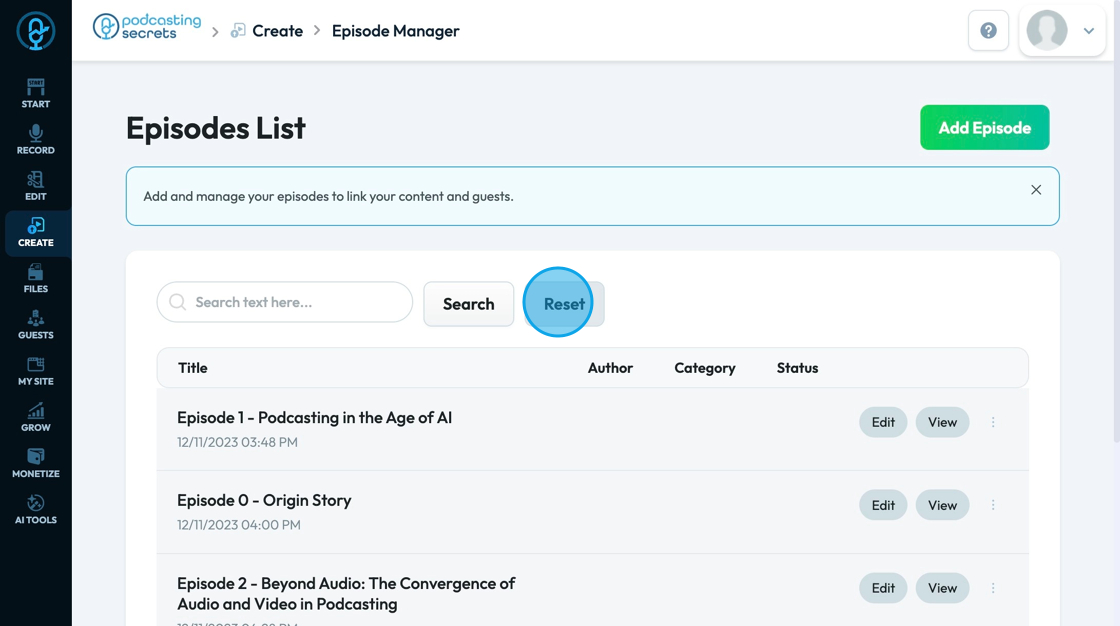1120x626 pixels.
Task: Open the Edit section in sidebar
Action: (x=36, y=186)
